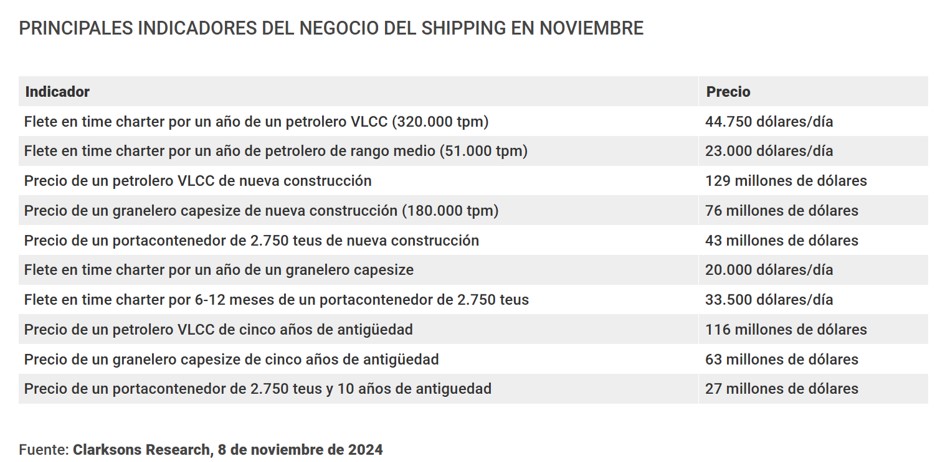Click the 63 millones de dólares cell
The height and width of the screenshot is (462, 950).
coord(782,359)
